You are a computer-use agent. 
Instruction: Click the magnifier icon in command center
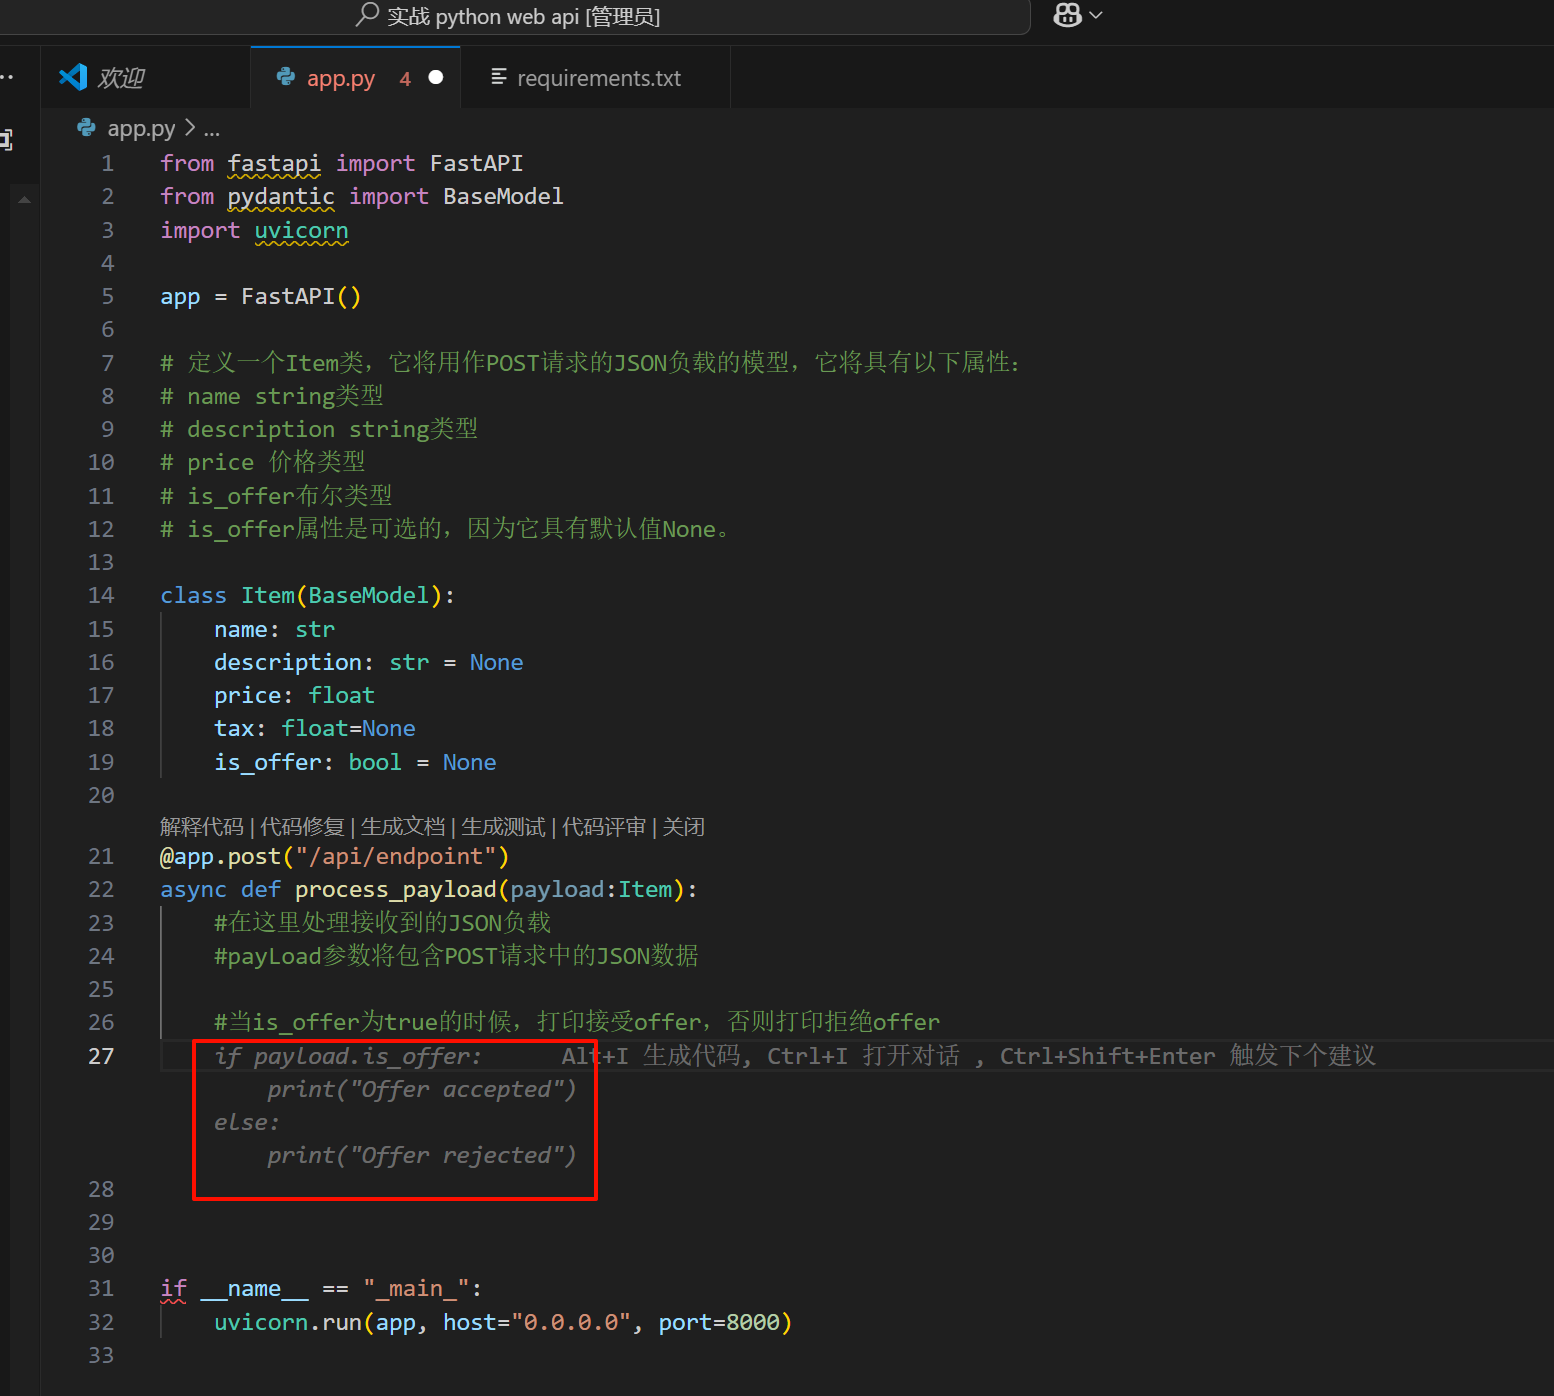367,15
